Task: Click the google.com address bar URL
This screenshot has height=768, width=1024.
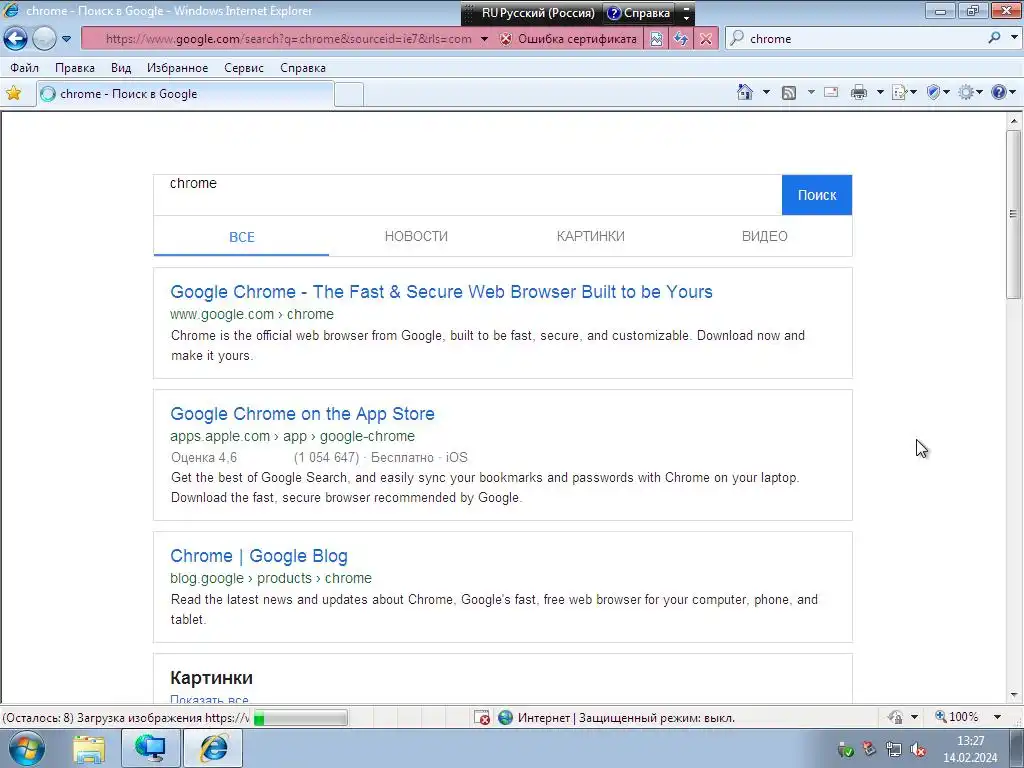Action: [x=289, y=39]
